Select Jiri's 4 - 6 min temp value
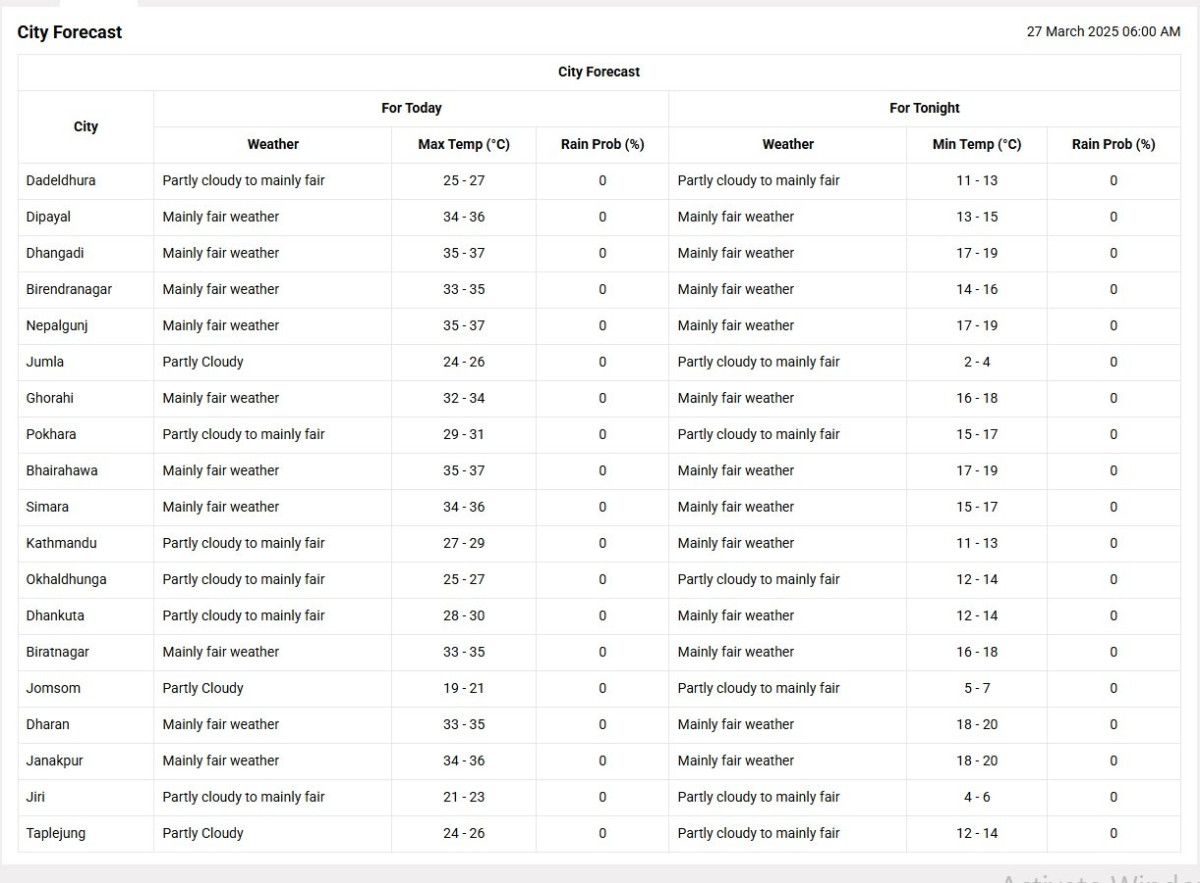 pos(977,797)
